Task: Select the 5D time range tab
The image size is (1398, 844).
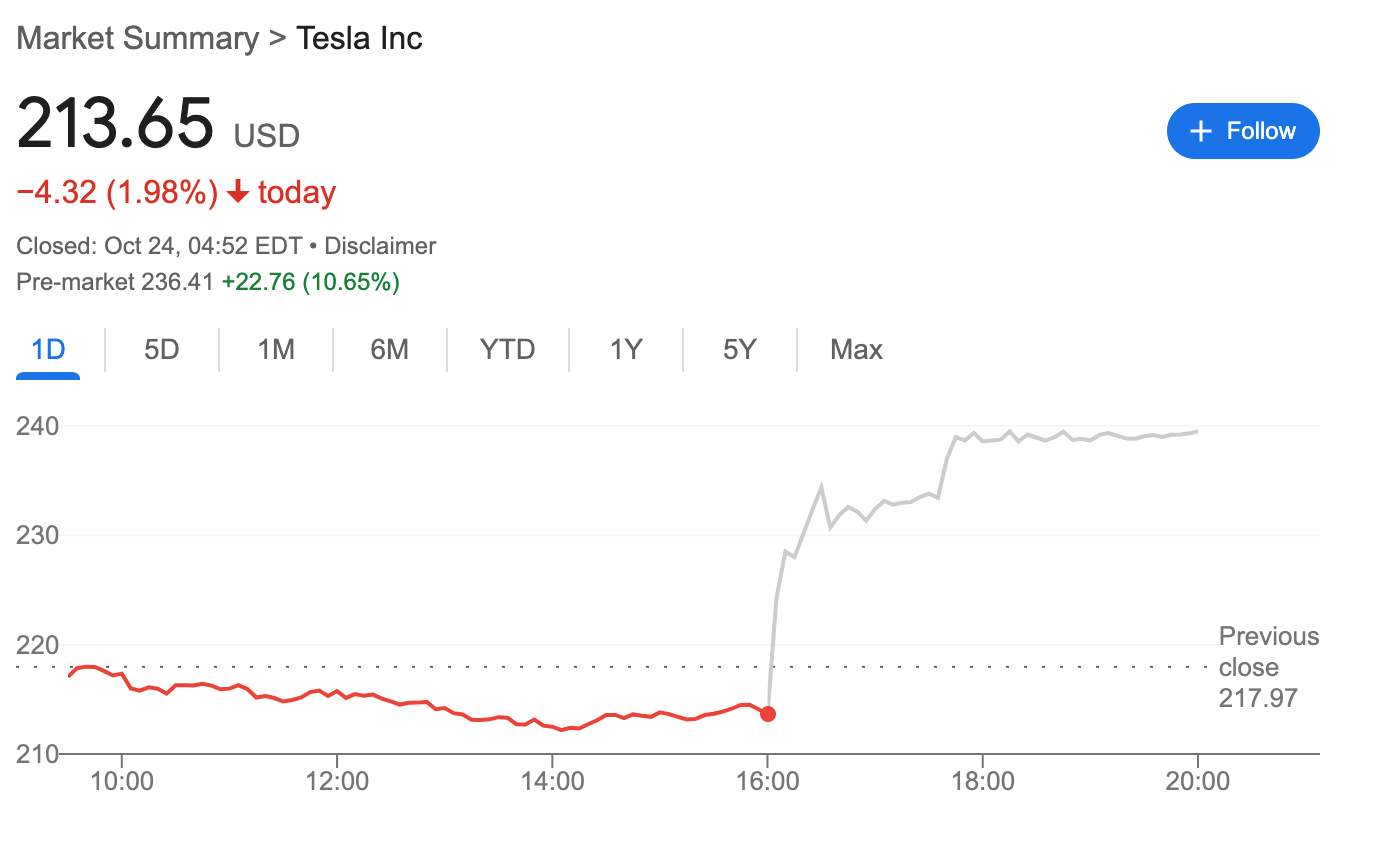Action: pos(160,349)
